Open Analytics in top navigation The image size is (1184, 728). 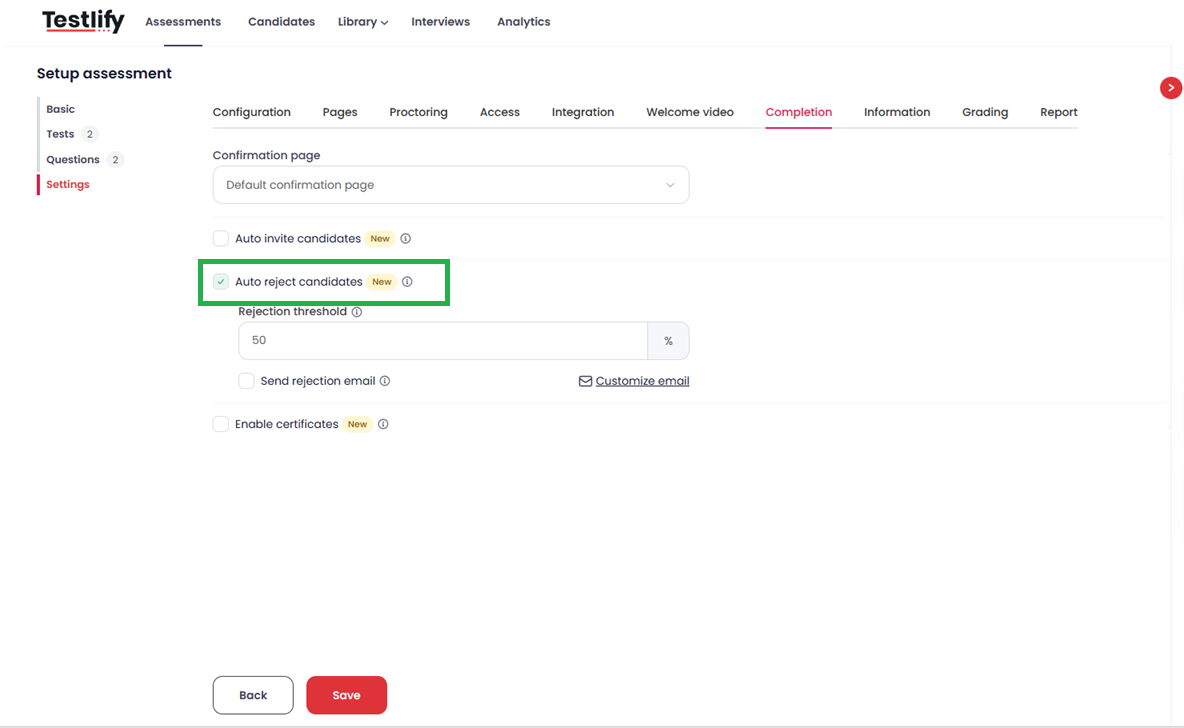pyautogui.click(x=523, y=22)
